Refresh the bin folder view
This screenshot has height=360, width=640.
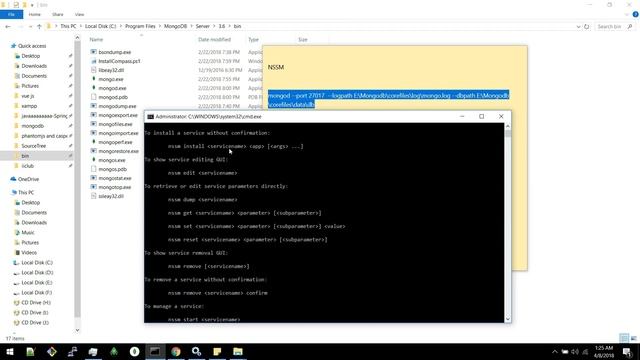[x=587, y=27]
